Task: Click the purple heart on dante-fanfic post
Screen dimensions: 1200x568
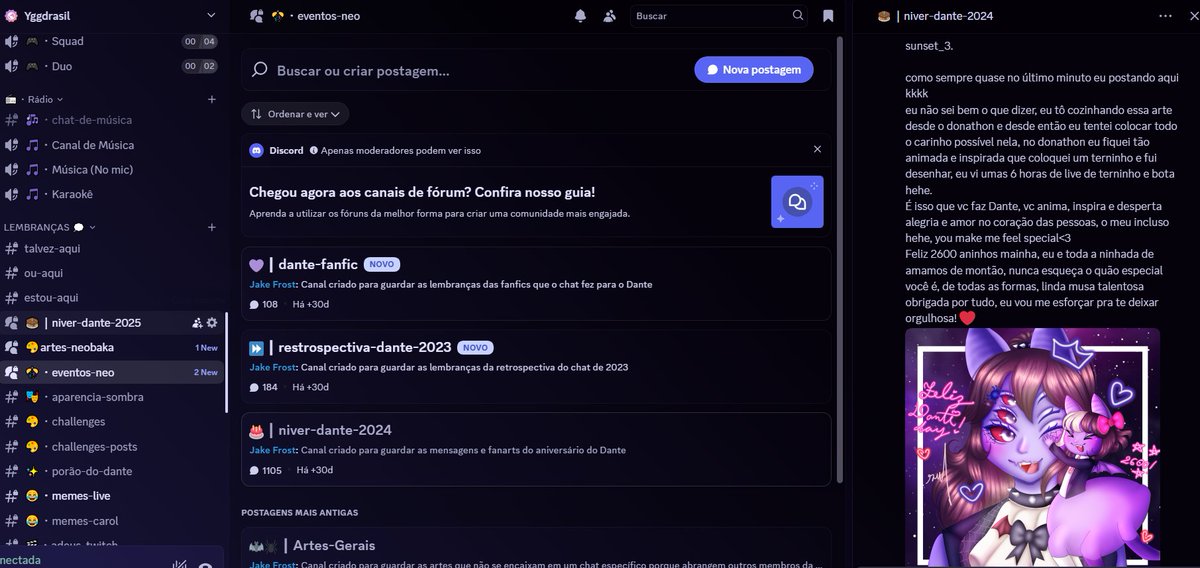Action: pos(256,265)
